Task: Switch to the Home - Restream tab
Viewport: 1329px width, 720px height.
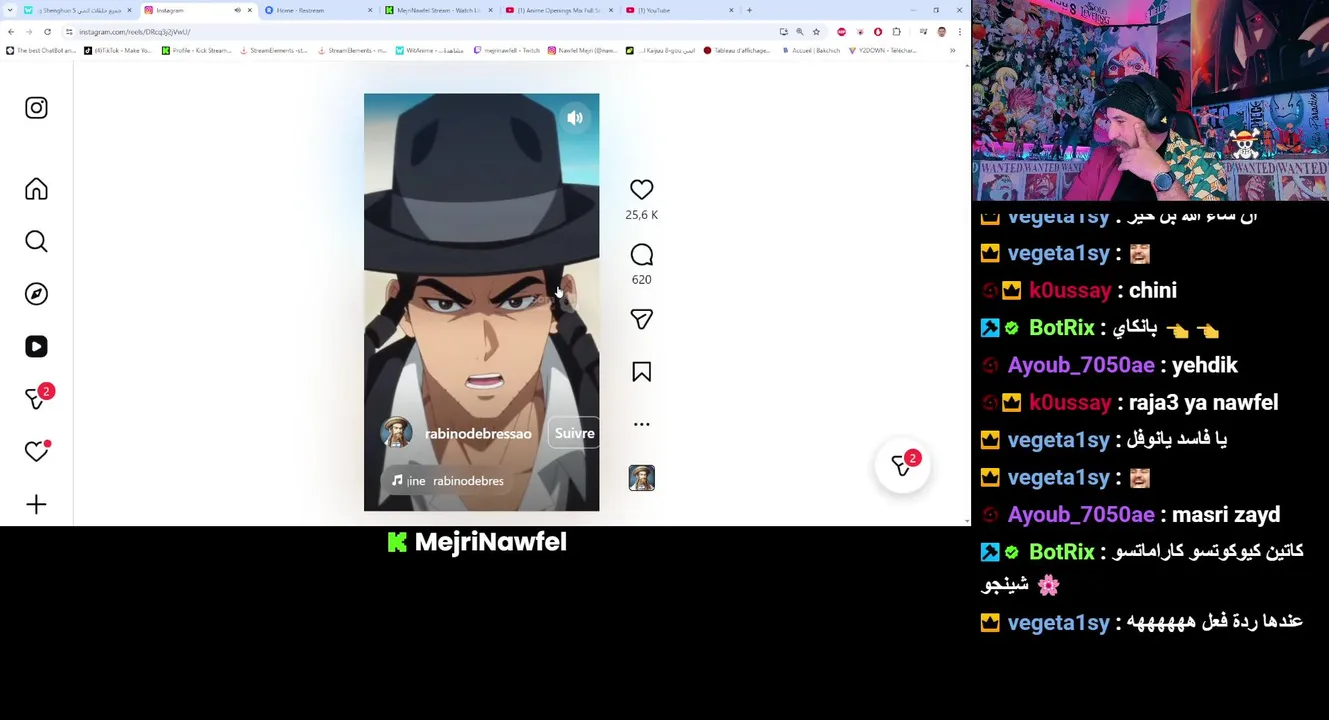Action: click(318, 10)
